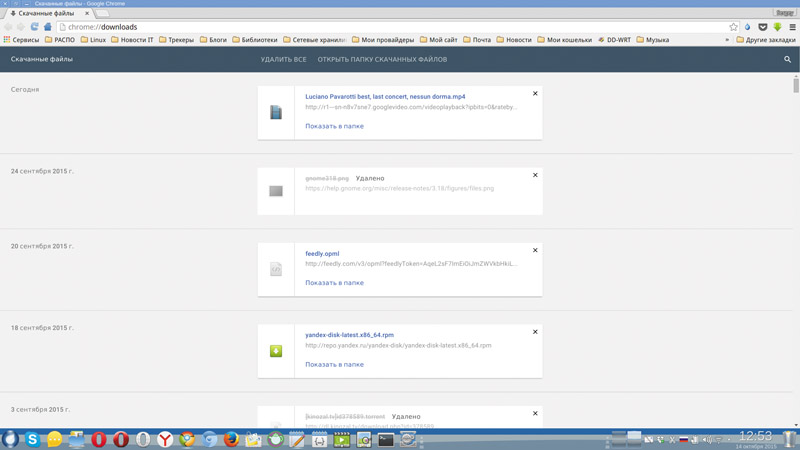Remove feedly.opml entry from the list

click(535, 250)
